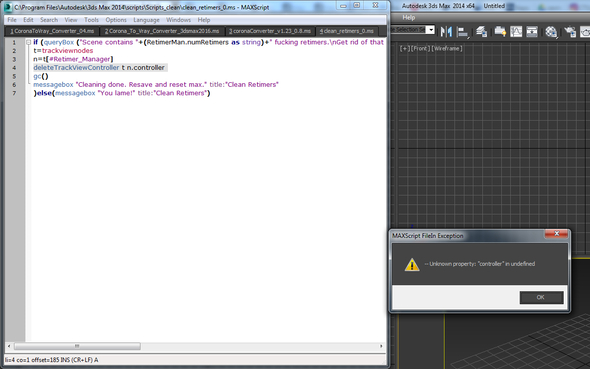The image size is (590, 369).
Task: Click the Mirror tool in 3ds Max toolbar
Action: 446,32
